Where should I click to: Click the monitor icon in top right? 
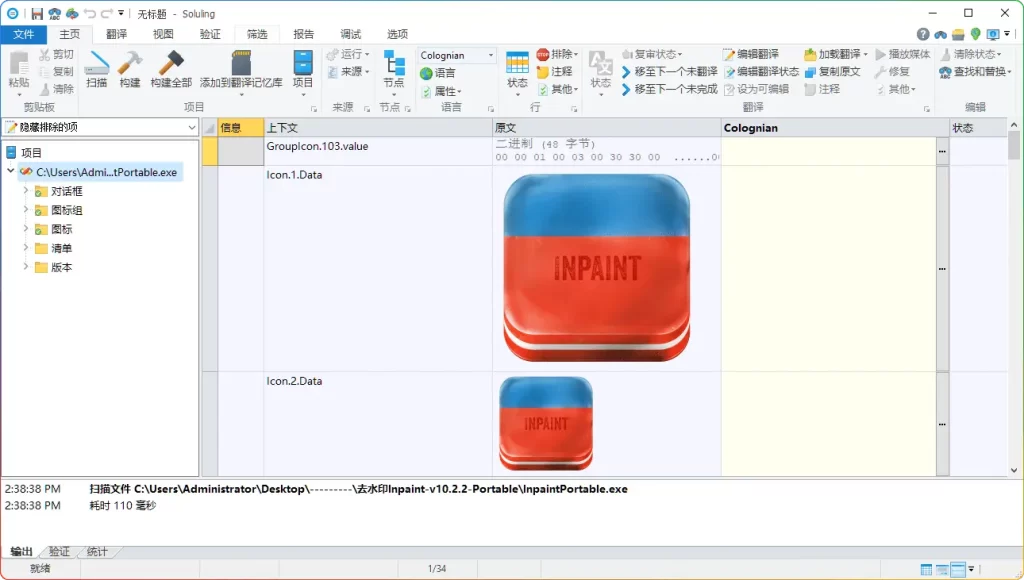pos(993,34)
